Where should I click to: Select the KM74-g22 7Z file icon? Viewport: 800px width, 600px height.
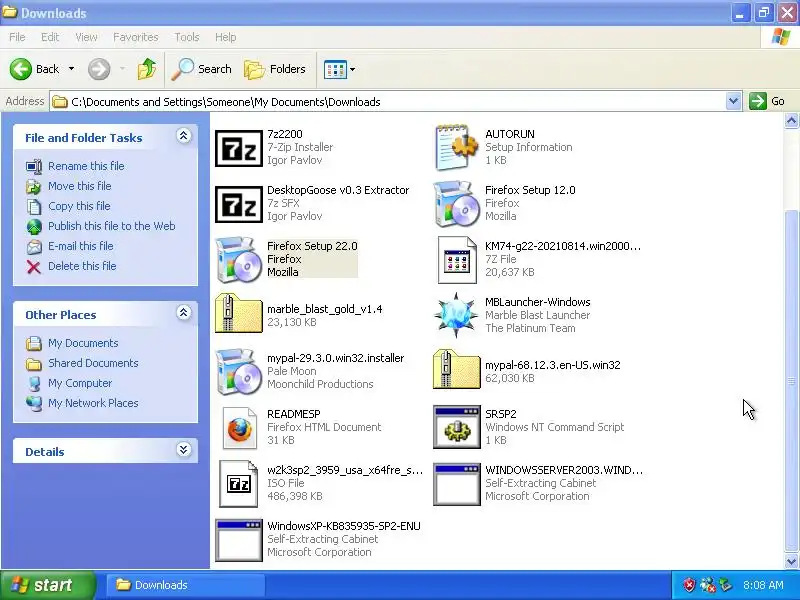(457, 260)
